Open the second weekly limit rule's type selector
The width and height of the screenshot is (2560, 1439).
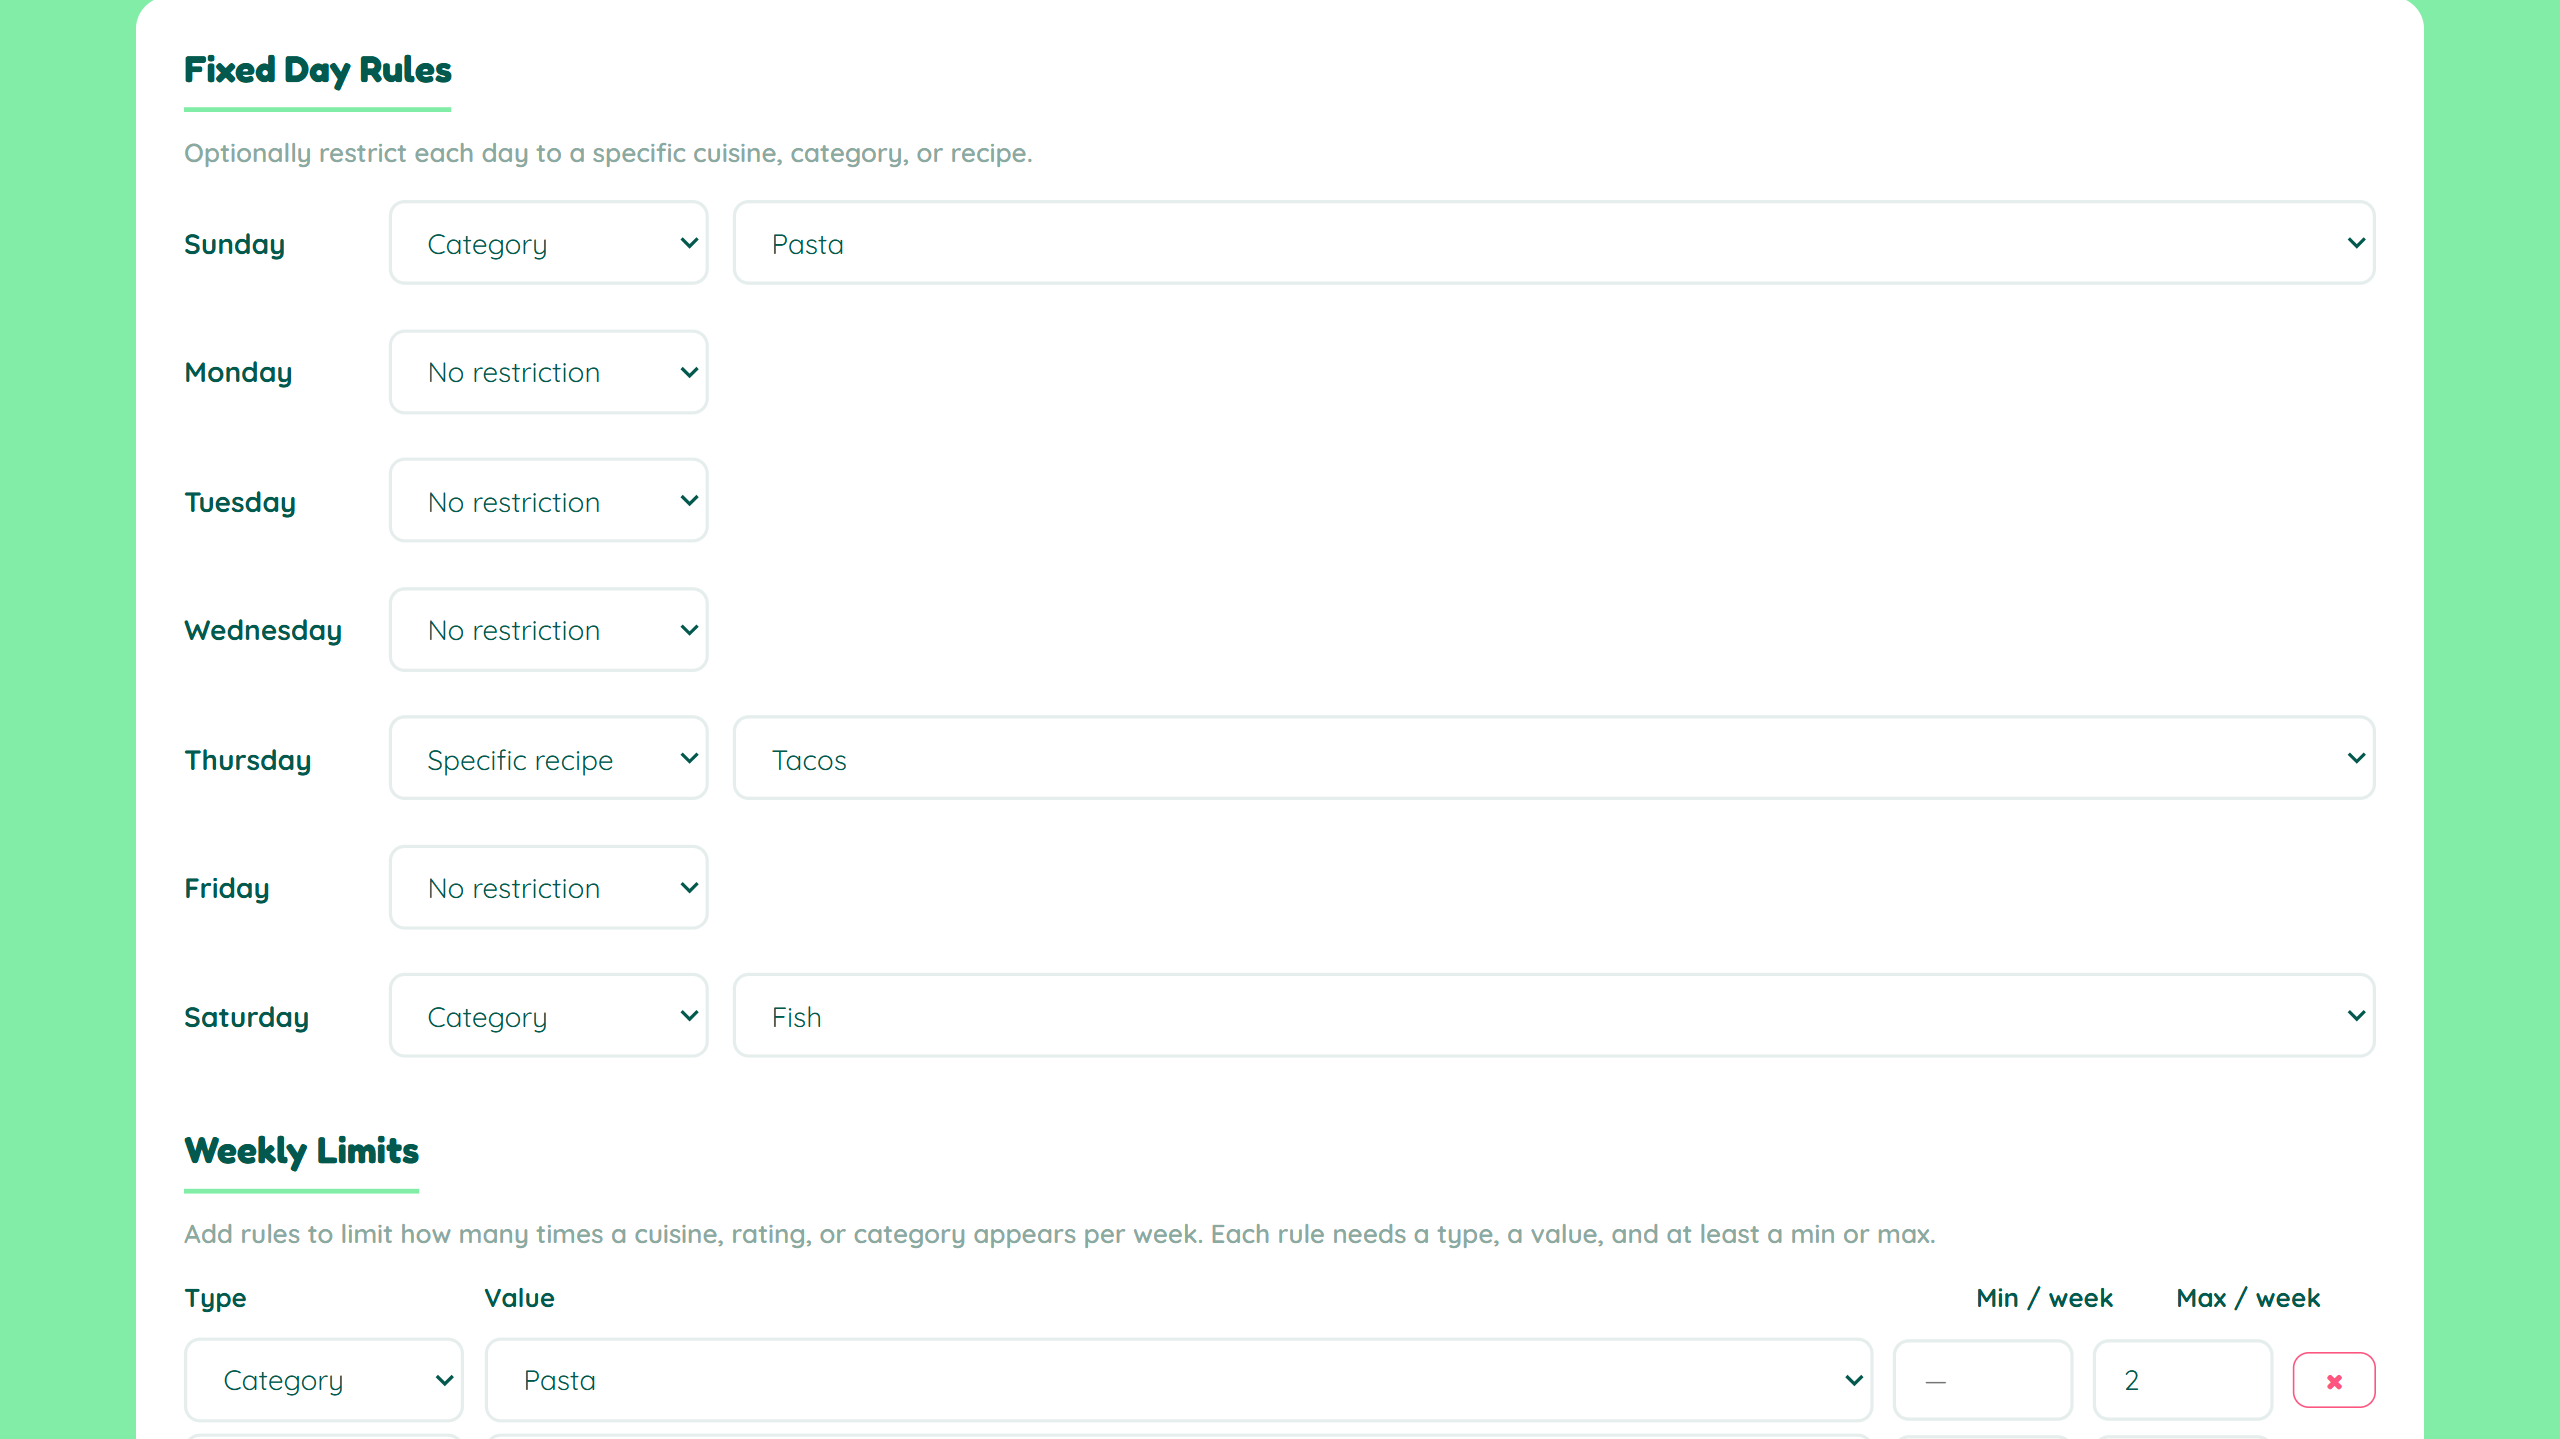click(323, 1435)
